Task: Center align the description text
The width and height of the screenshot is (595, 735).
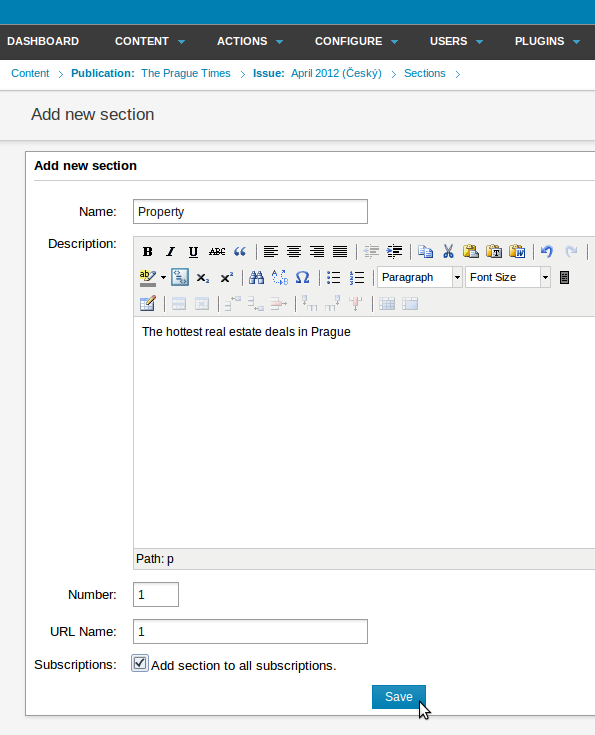Action: coord(294,252)
